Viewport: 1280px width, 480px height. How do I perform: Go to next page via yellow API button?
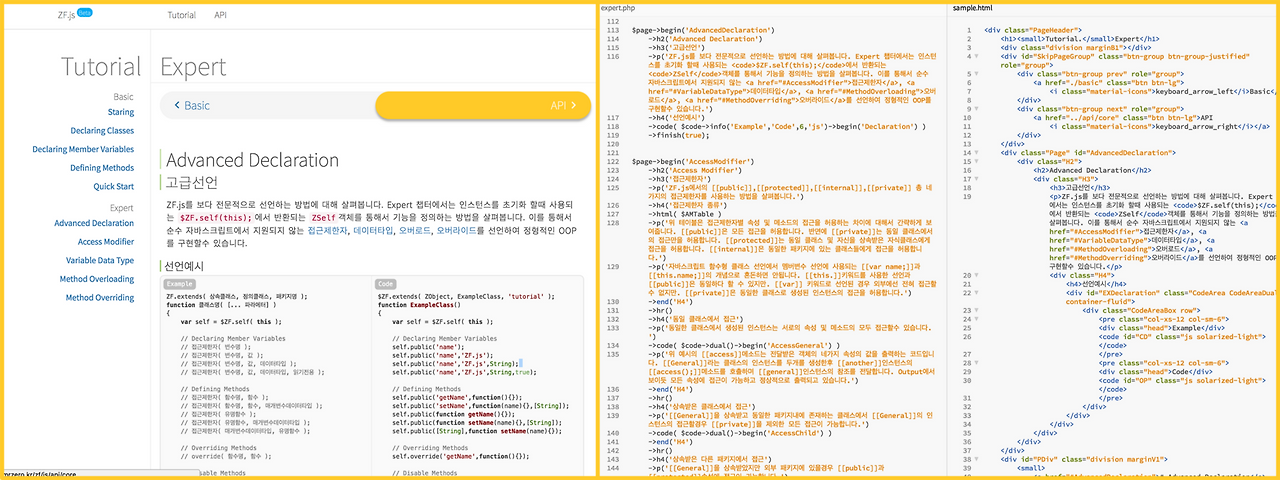483,105
